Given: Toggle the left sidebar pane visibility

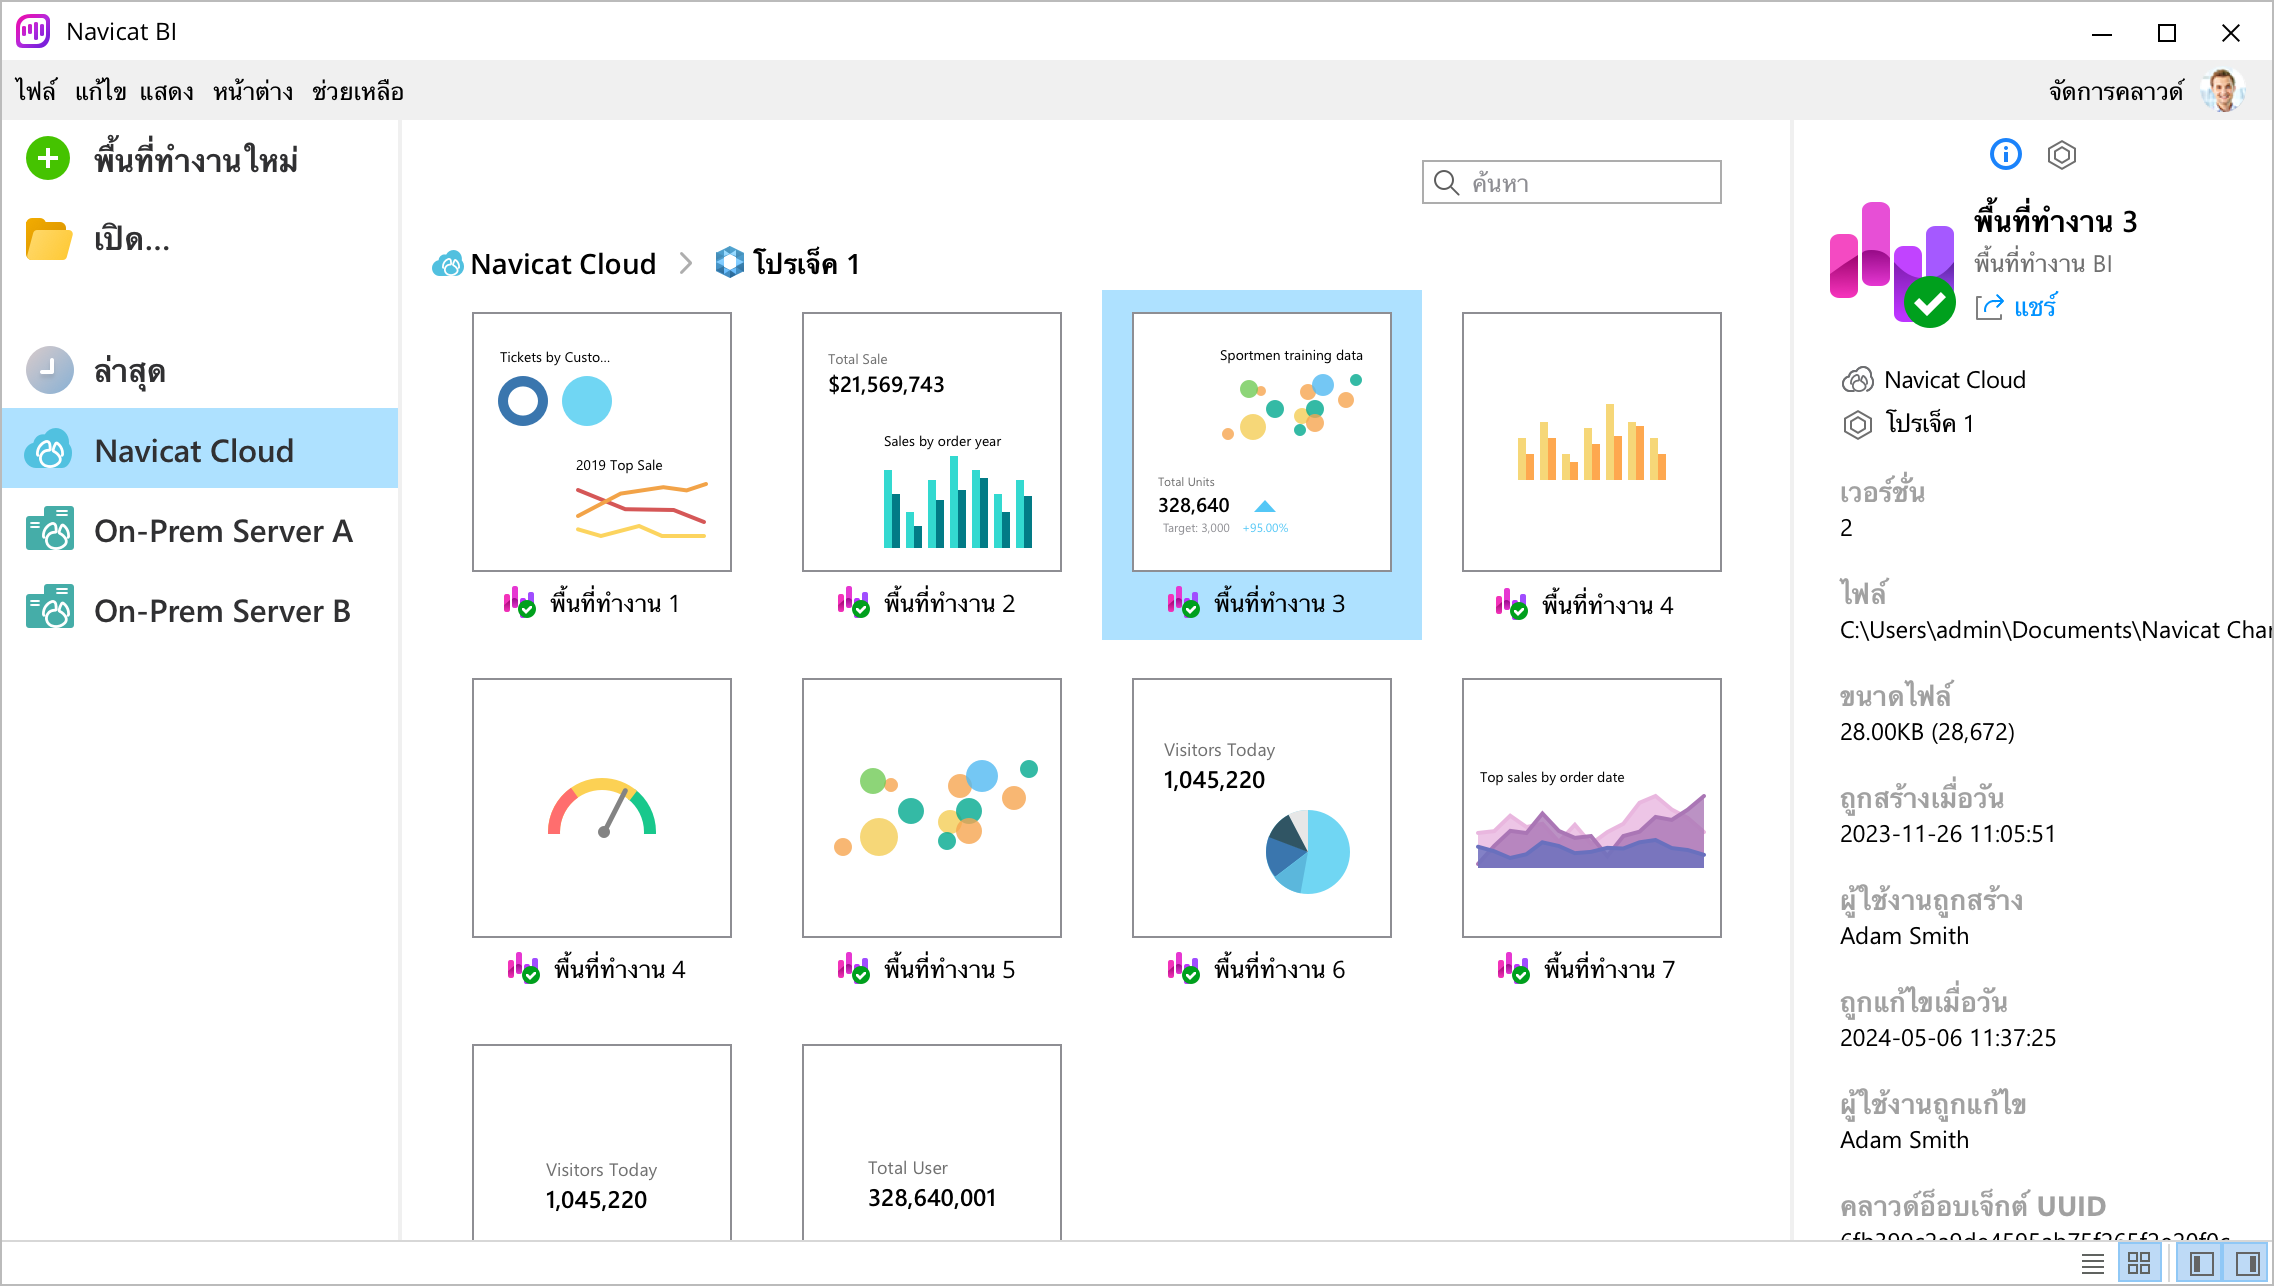Looking at the screenshot, I should pos(2200,1263).
